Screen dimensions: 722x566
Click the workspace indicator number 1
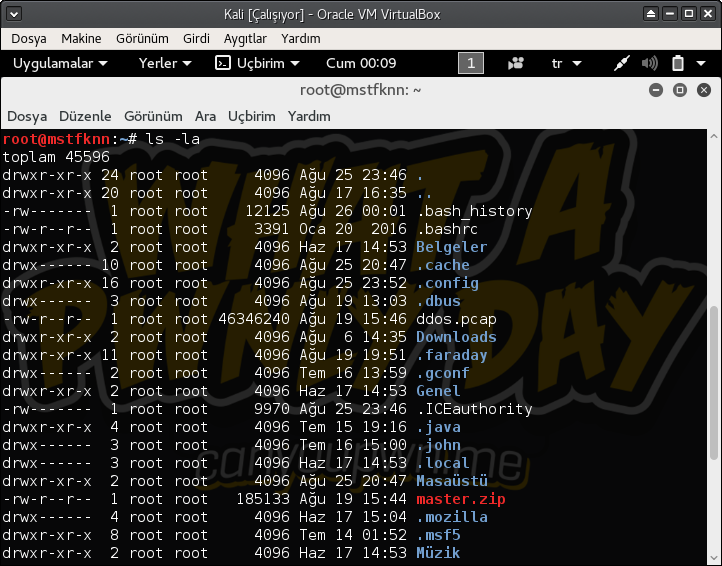pos(470,63)
